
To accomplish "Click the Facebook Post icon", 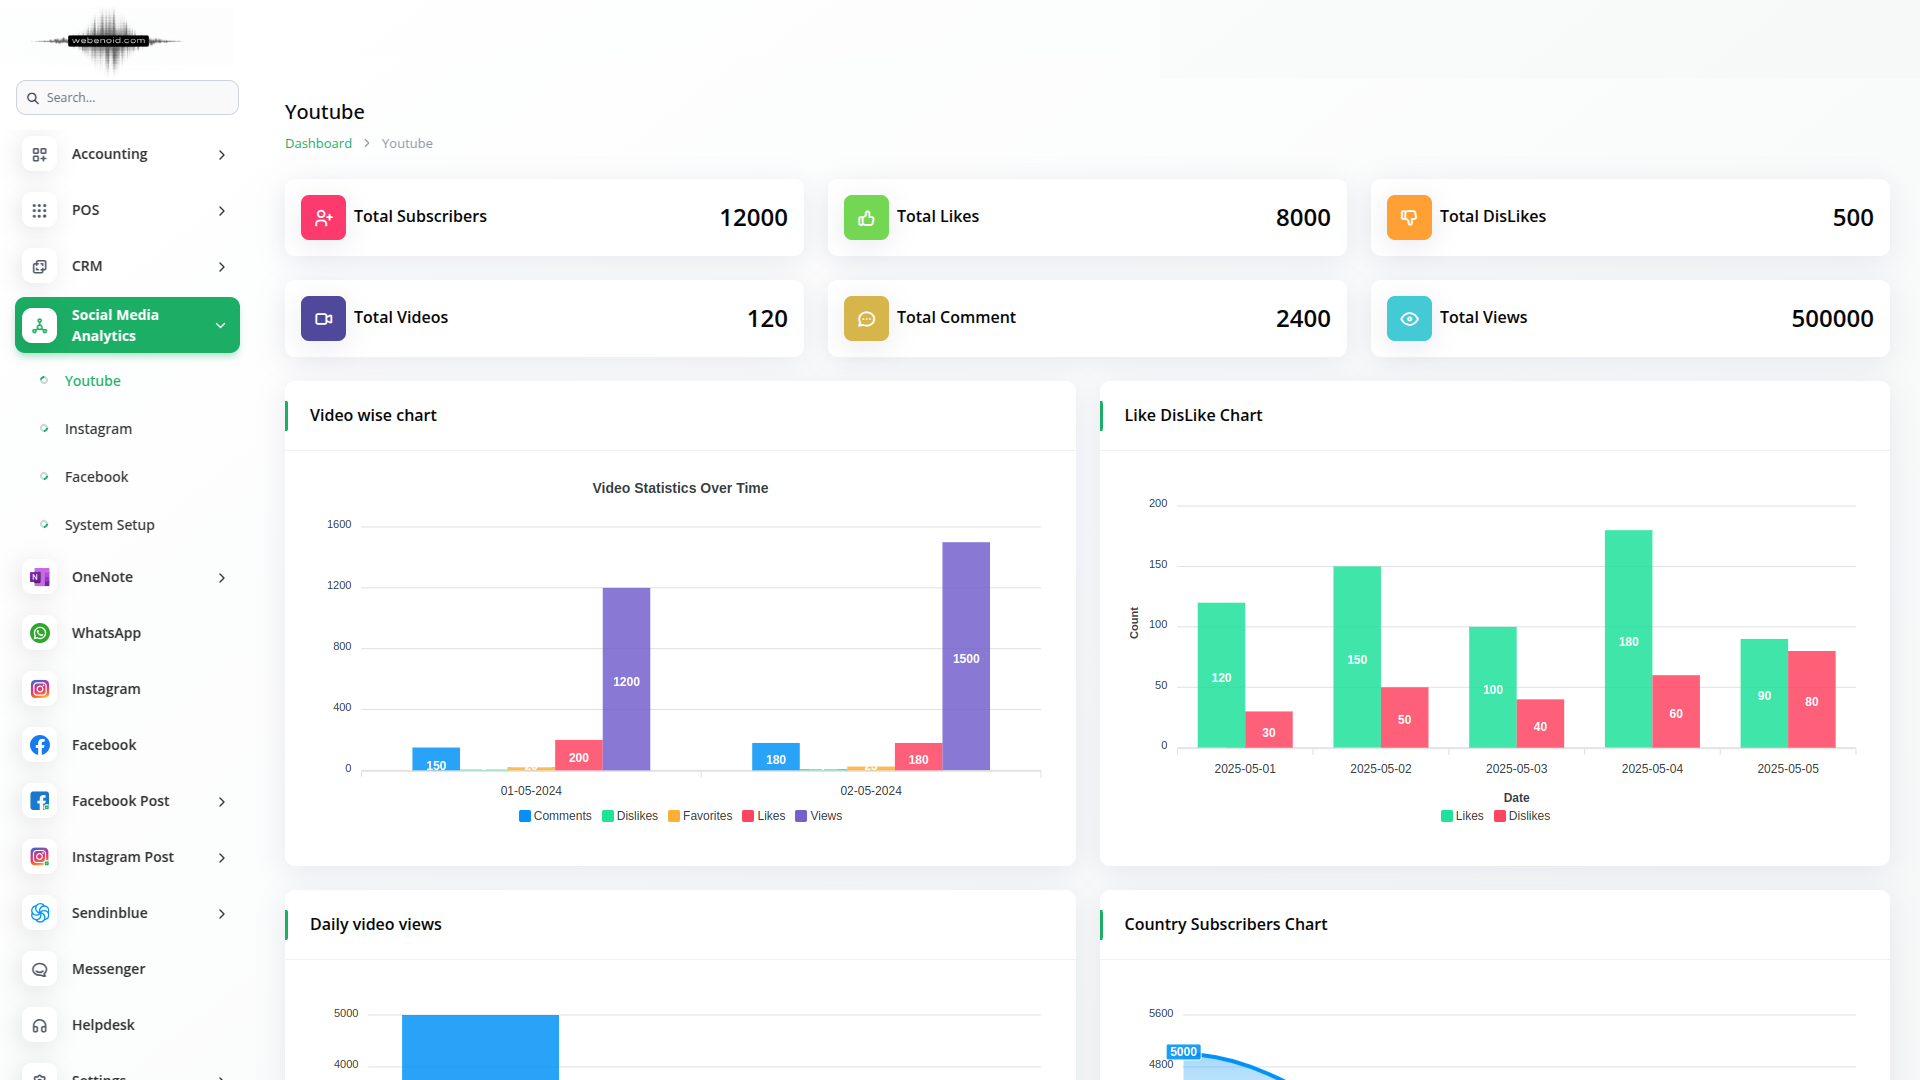I will pyautogui.click(x=39, y=801).
